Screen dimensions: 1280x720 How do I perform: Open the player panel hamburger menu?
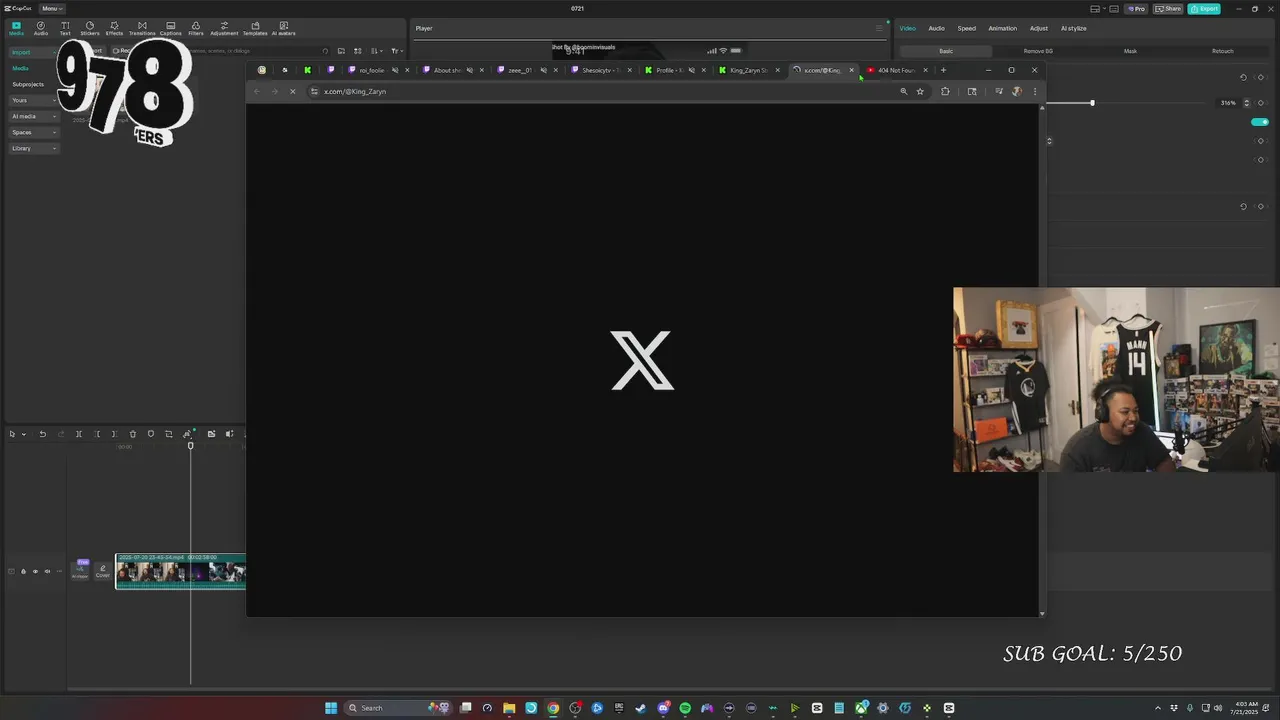click(x=879, y=28)
